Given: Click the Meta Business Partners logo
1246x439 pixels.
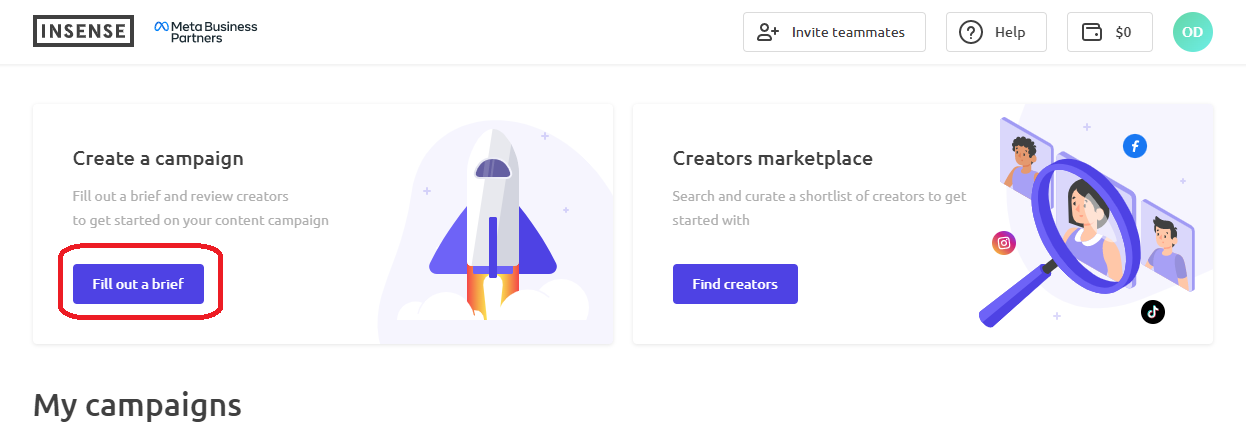Looking at the screenshot, I should pyautogui.click(x=206, y=31).
